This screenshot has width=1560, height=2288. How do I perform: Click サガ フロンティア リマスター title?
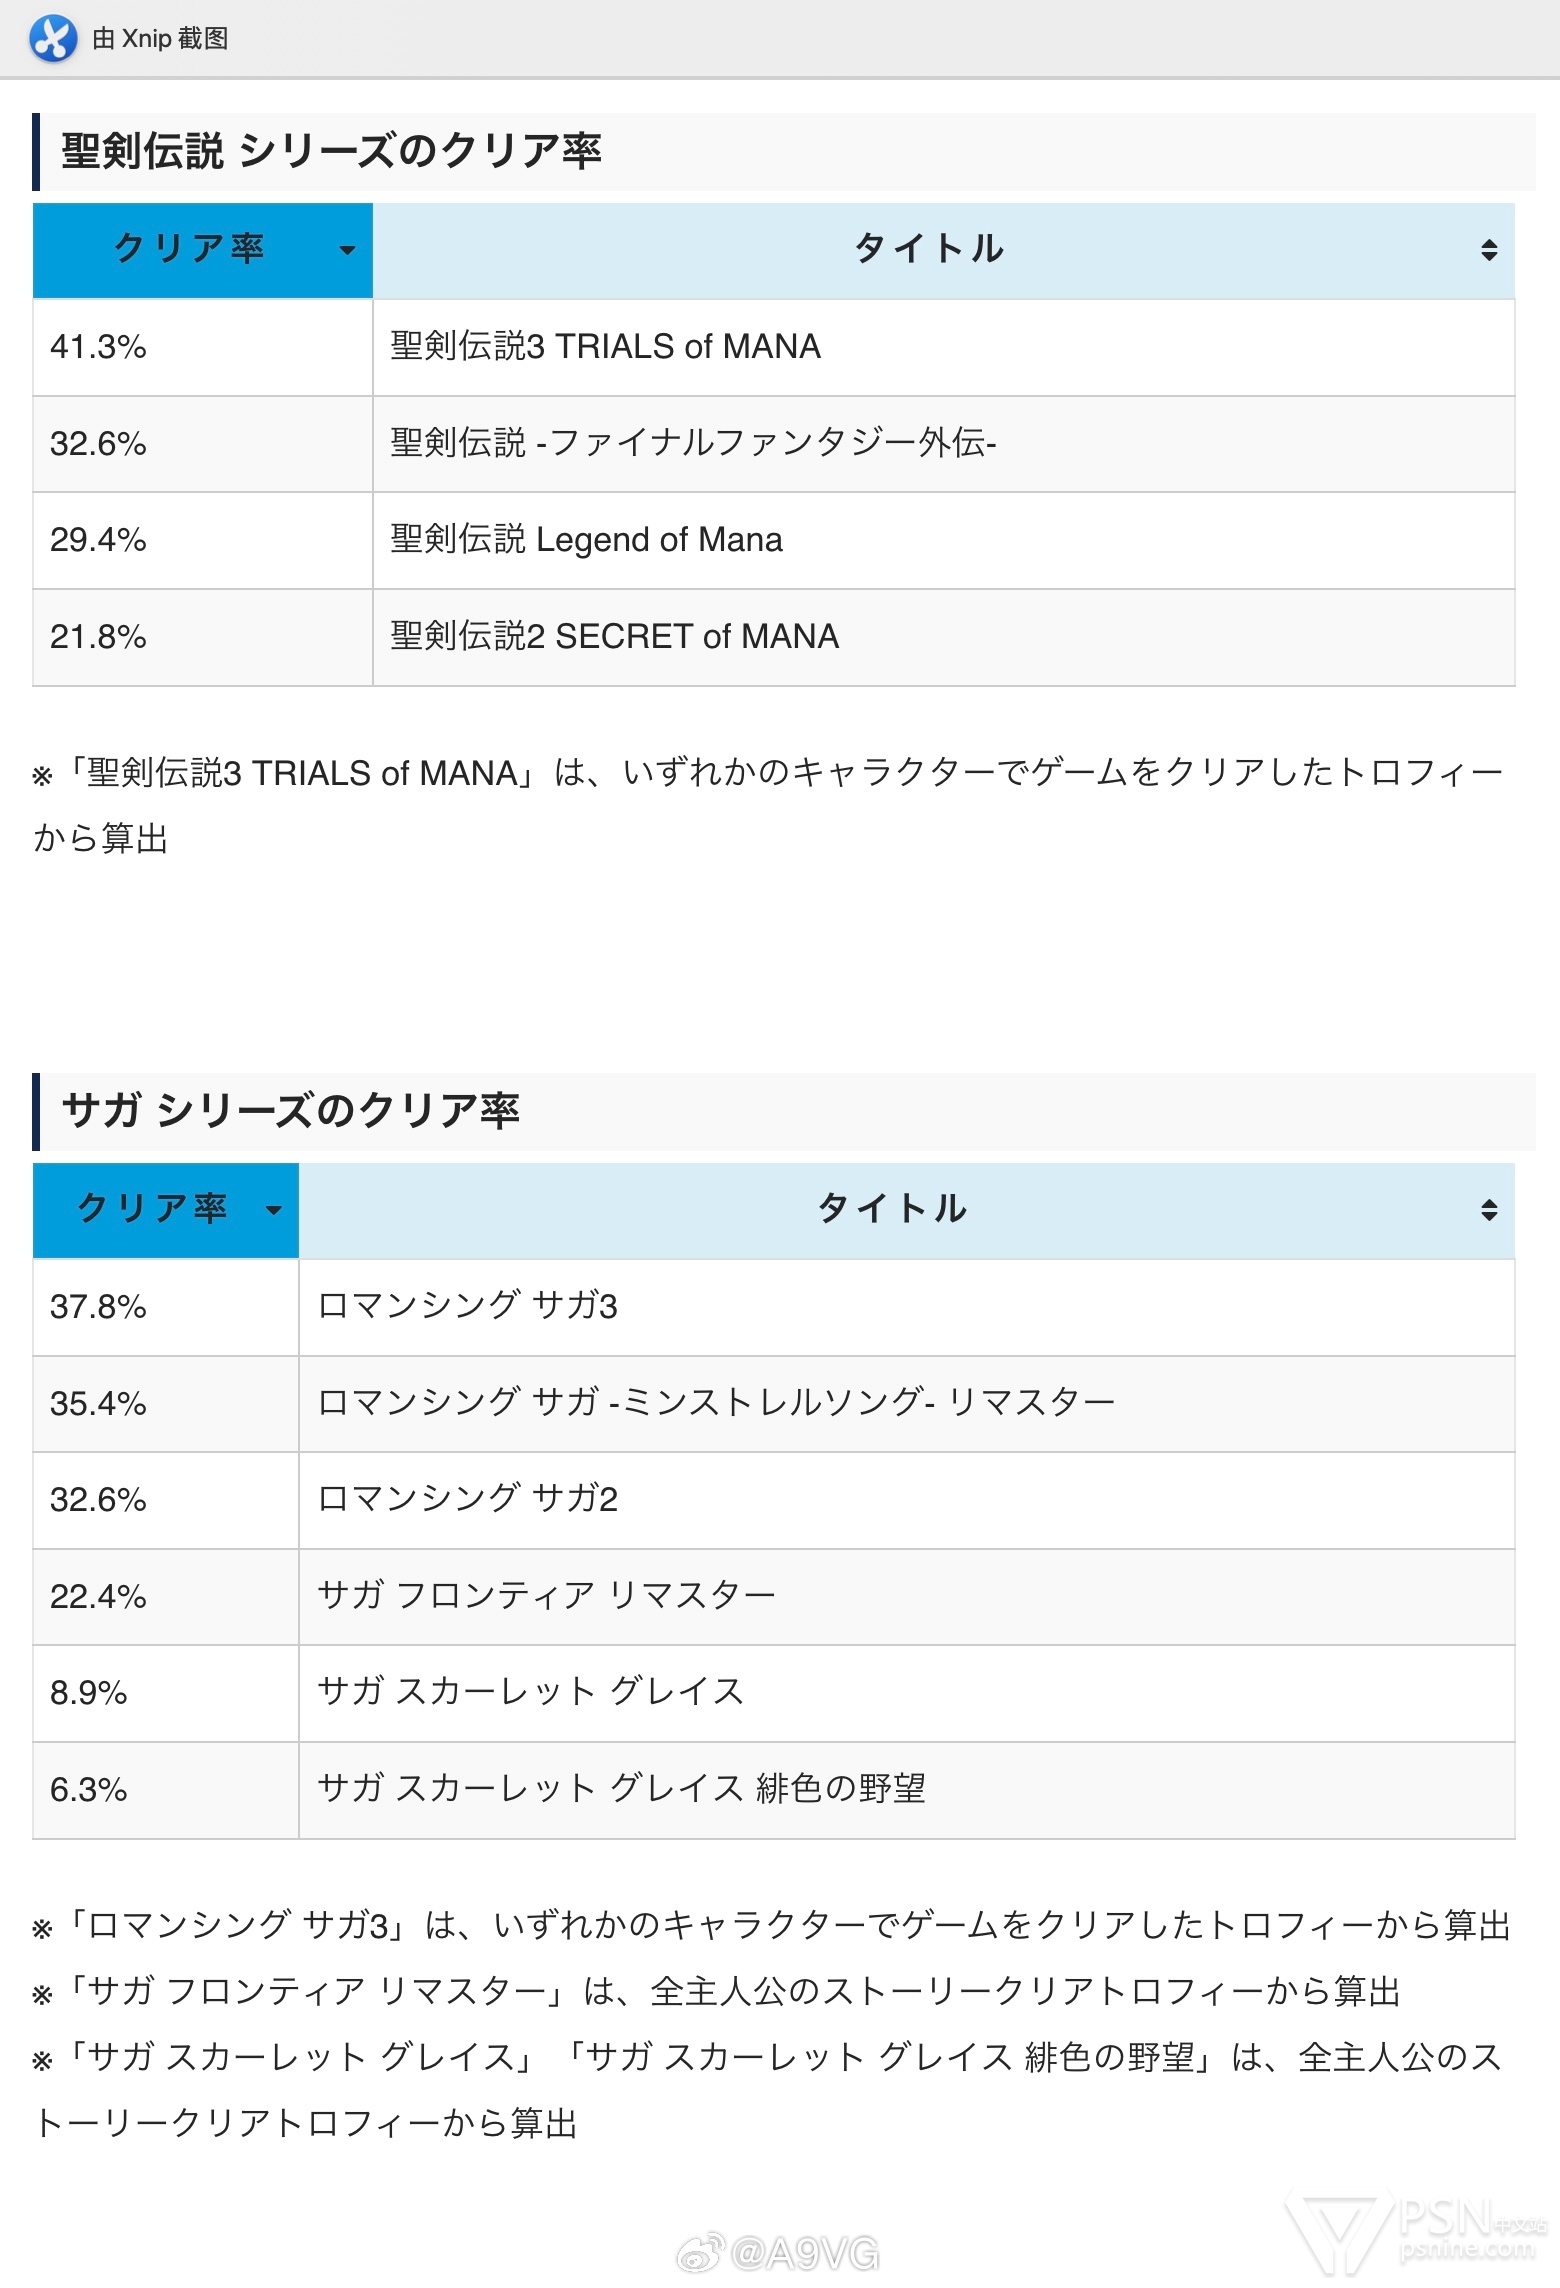pos(546,1595)
